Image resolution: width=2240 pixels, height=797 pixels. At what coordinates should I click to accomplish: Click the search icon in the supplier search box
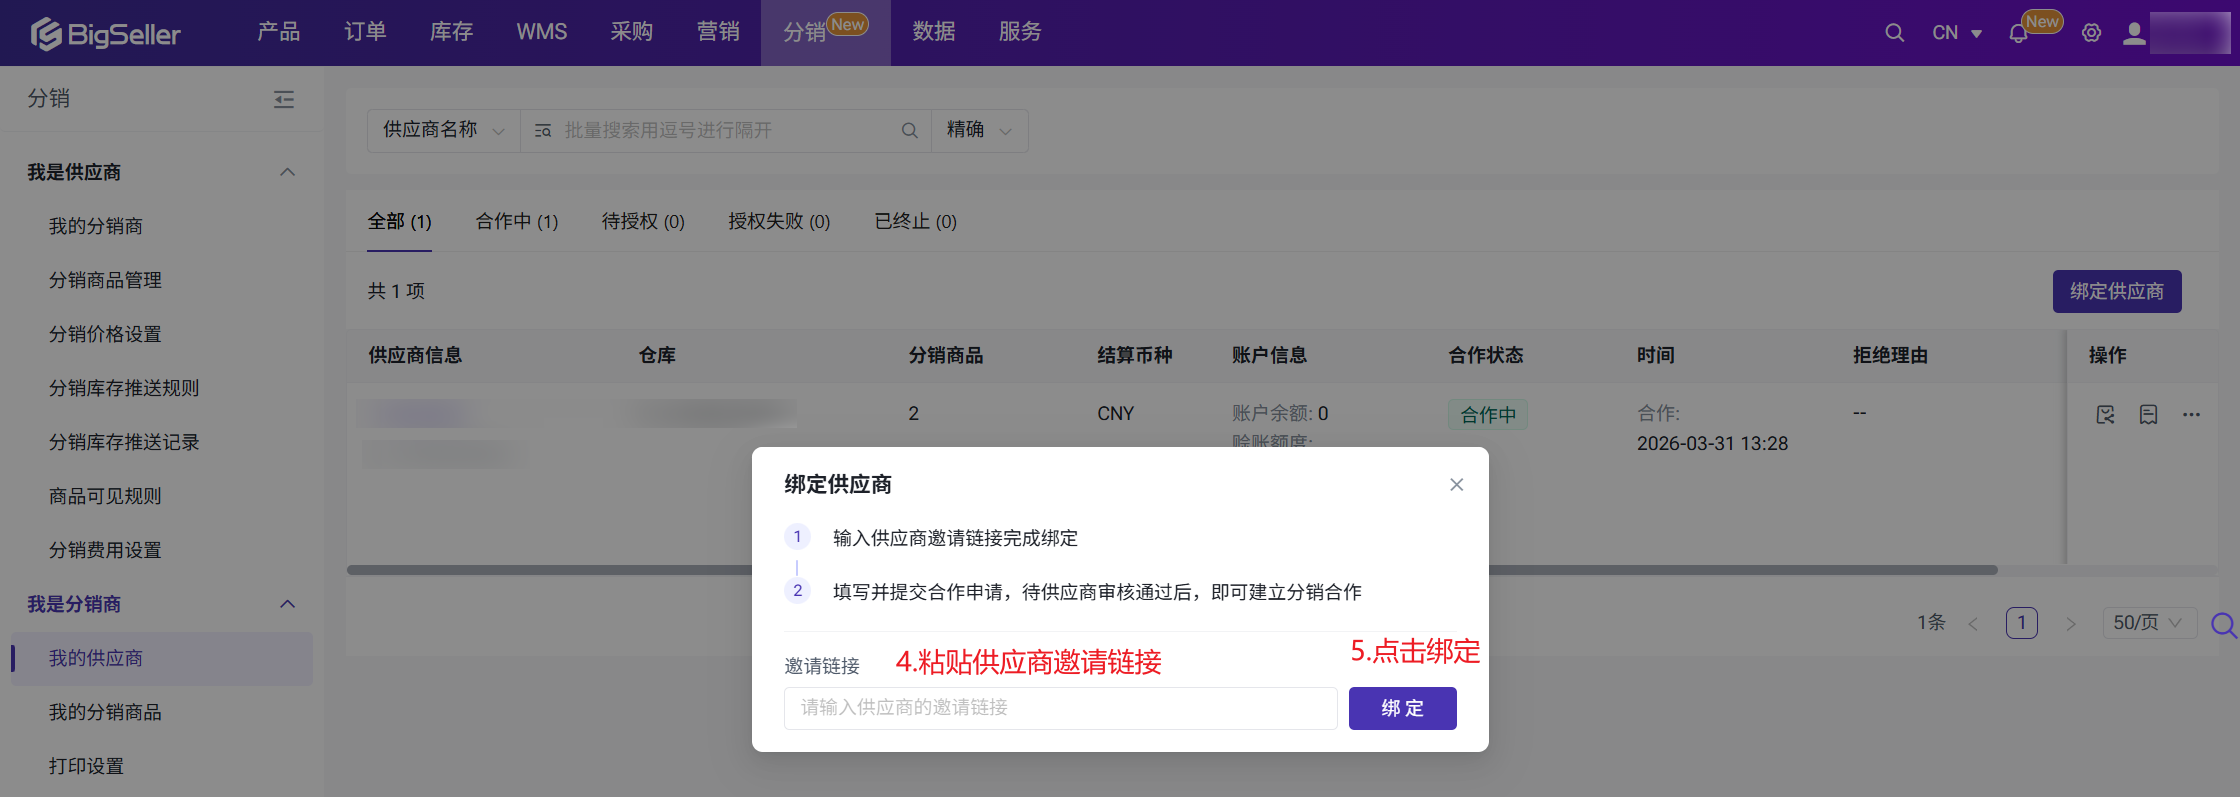point(909,131)
